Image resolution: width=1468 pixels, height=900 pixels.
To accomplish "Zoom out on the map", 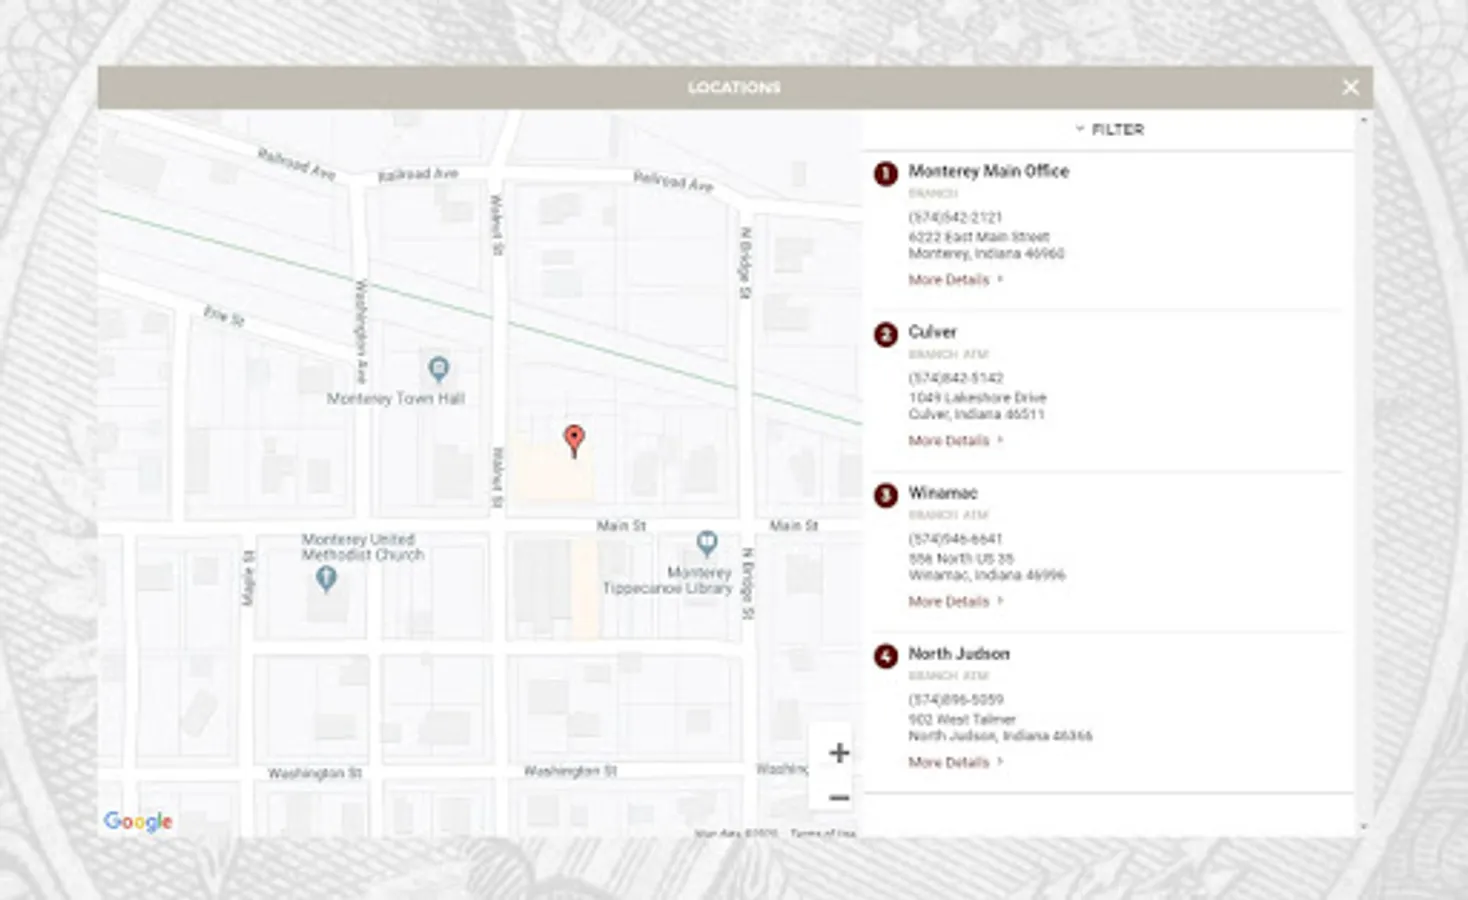I will pyautogui.click(x=839, y=797).
